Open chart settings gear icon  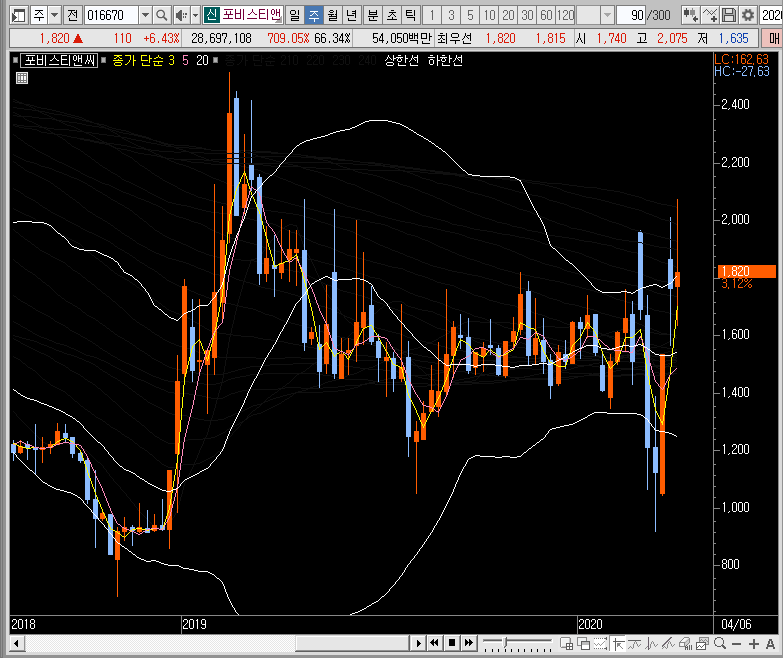(x=748, y=15)
